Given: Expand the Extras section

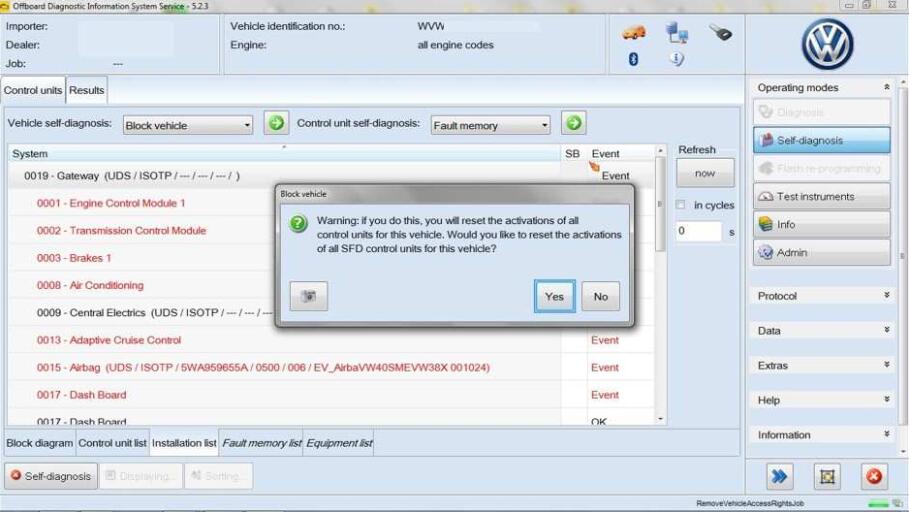Looking at the screenshot, I should (886, 365).
